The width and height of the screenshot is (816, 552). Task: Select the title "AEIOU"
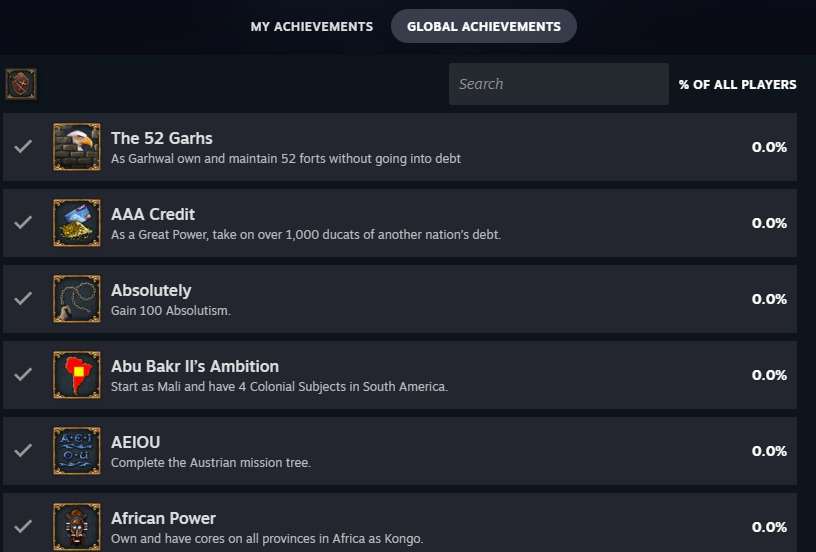135,442
